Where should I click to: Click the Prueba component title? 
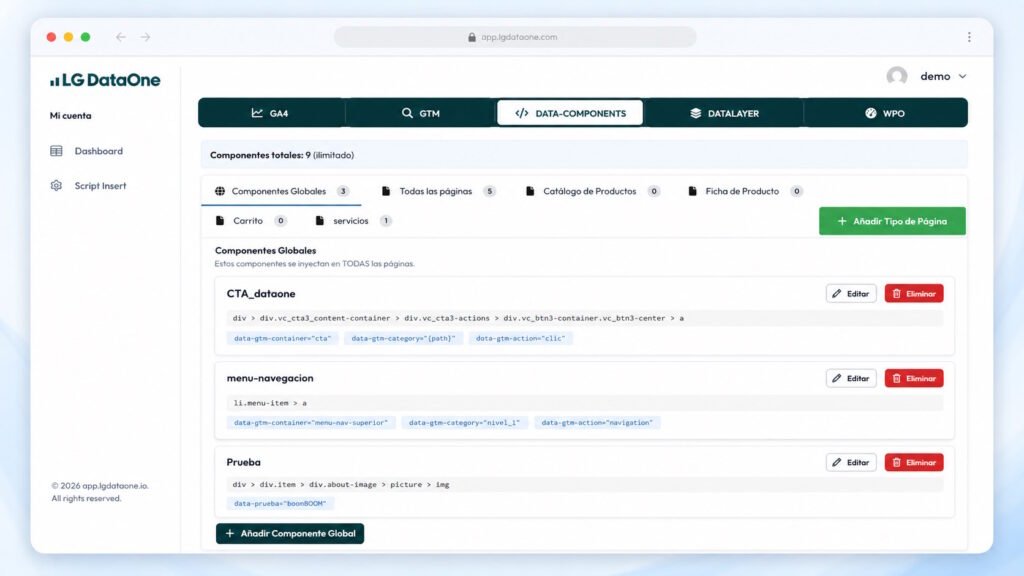244,462
